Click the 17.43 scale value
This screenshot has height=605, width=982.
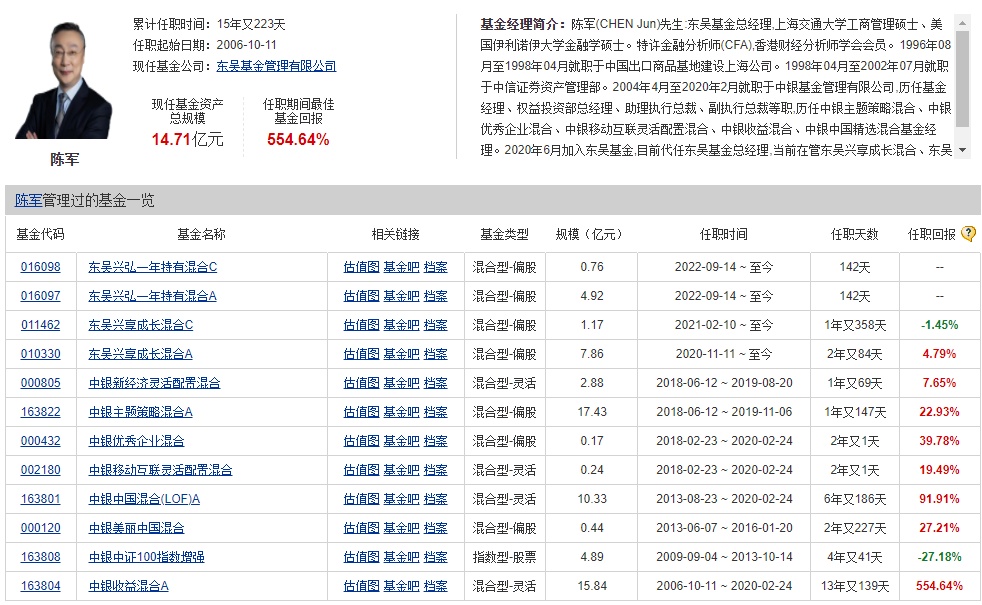pyautogui.click(x=592, y=412)
